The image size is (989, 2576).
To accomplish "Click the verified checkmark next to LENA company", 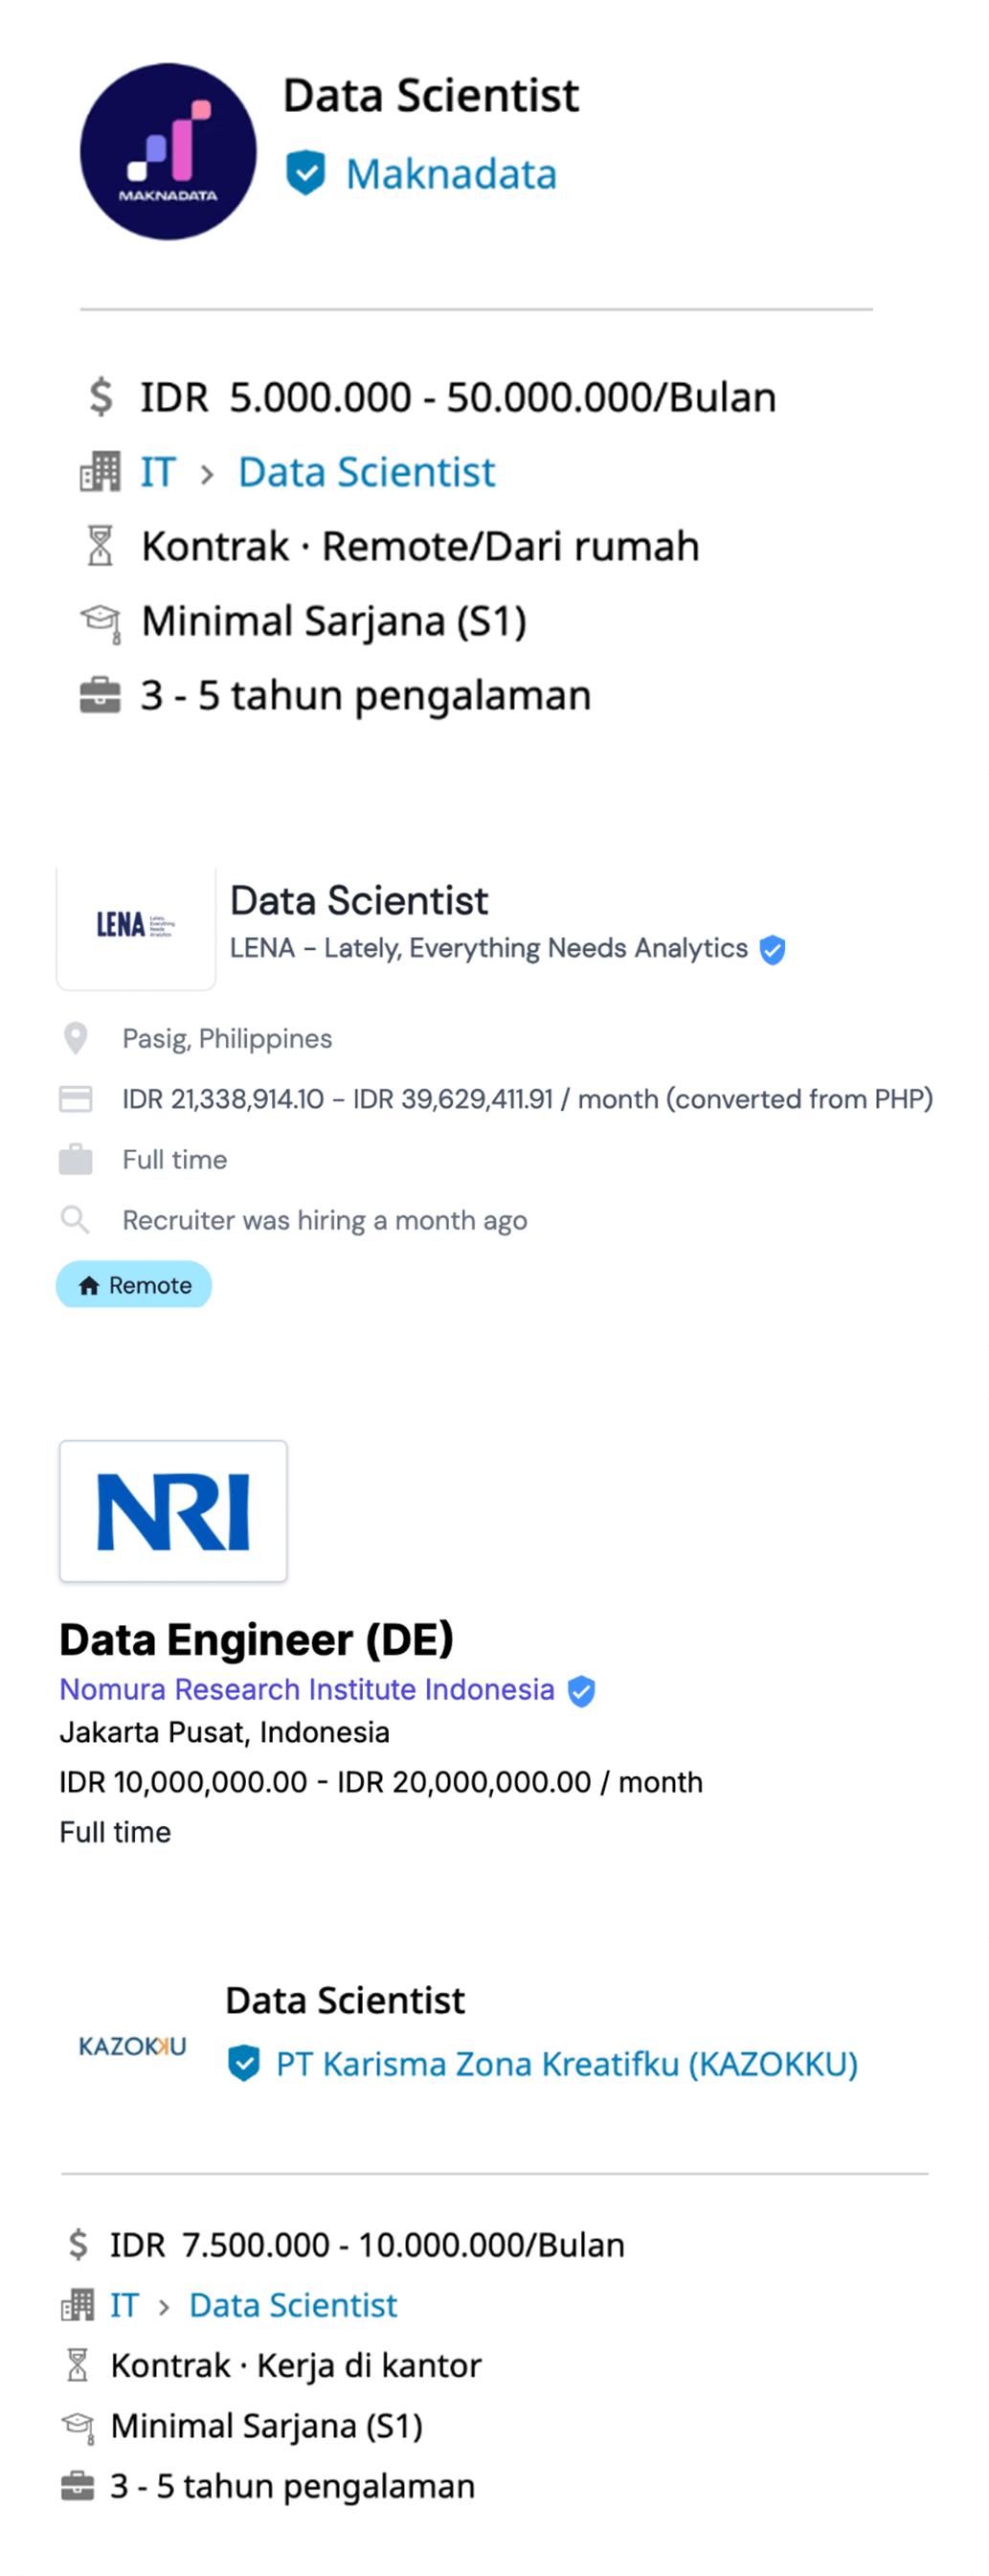I will click(771, 951).
